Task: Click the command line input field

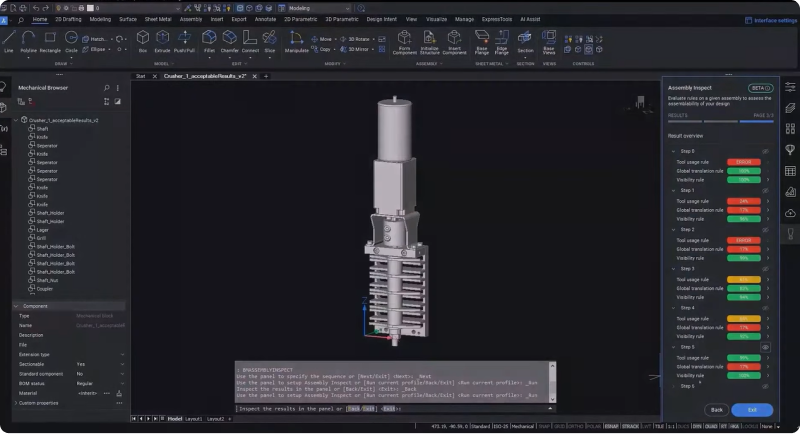Action: pyautogui.click(x=395, y=409)
